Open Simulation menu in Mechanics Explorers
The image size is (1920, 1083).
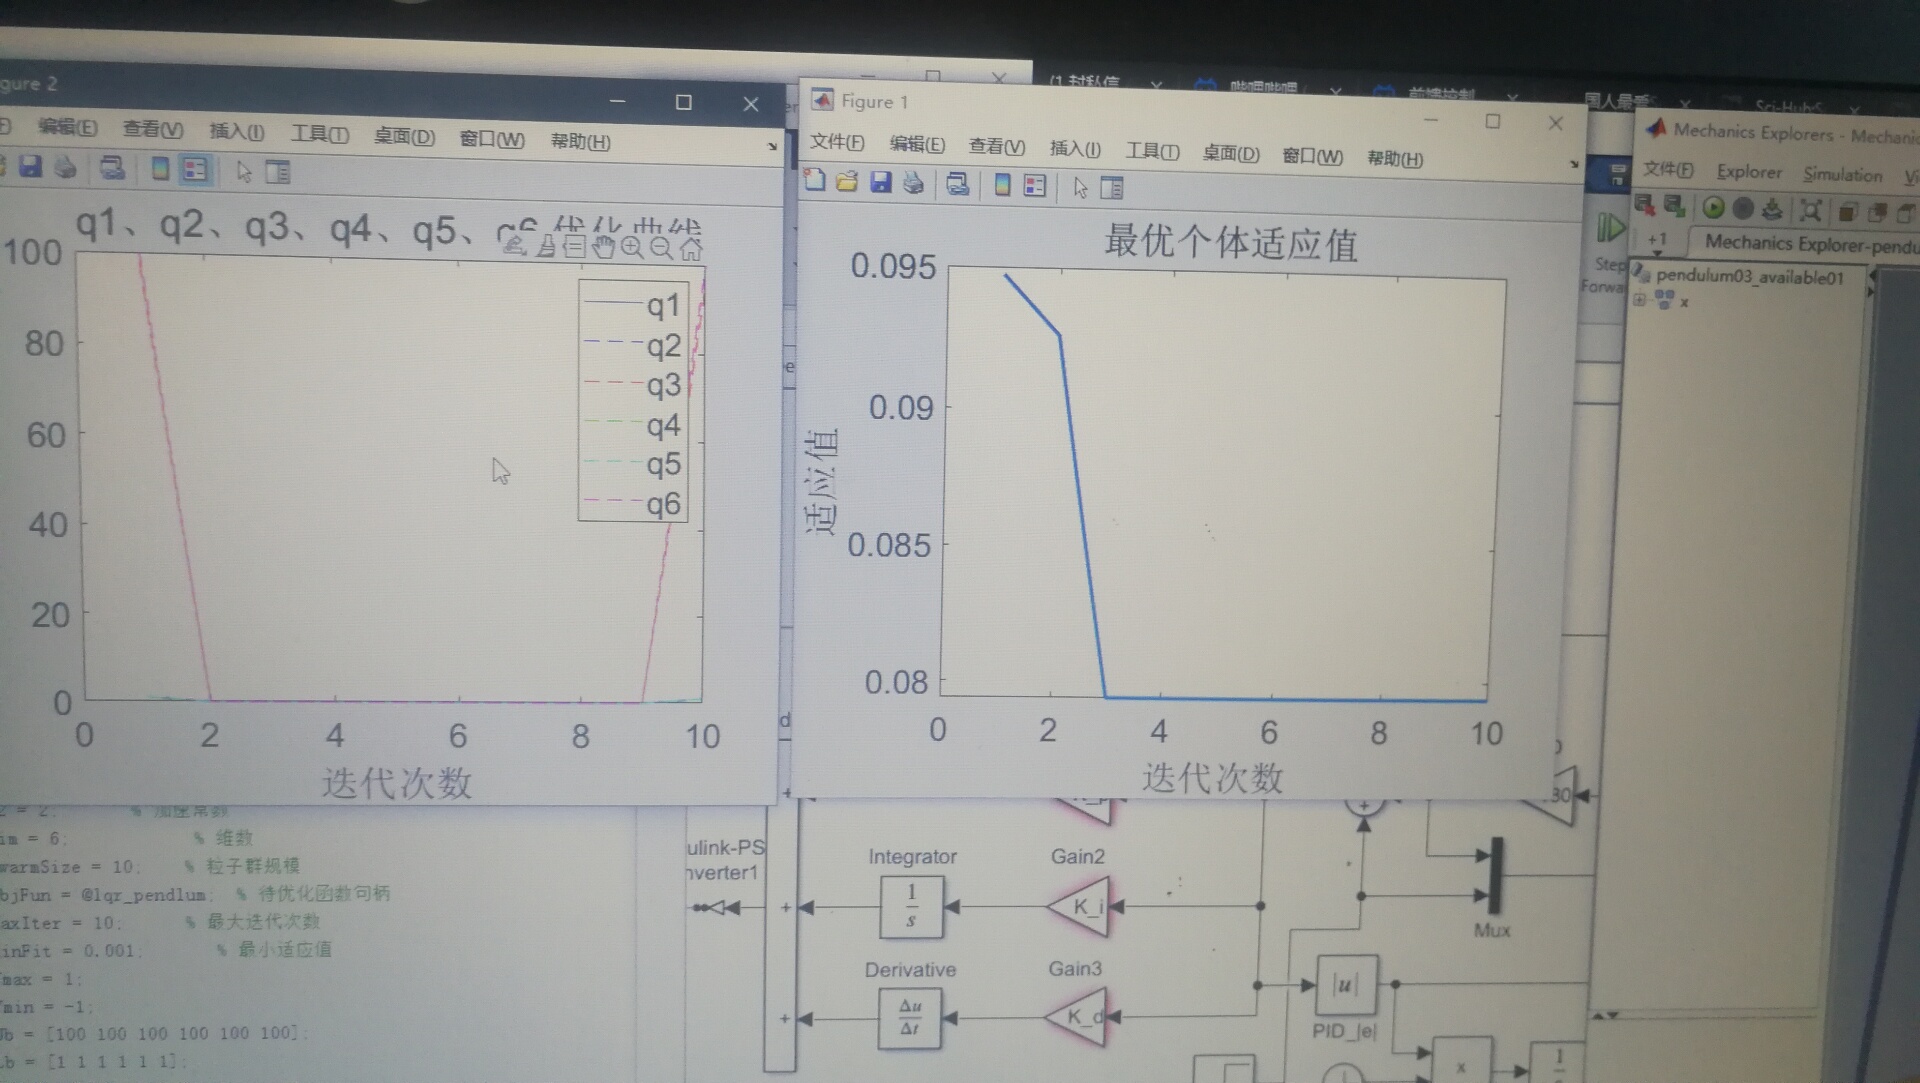[x=1842, y=174]
